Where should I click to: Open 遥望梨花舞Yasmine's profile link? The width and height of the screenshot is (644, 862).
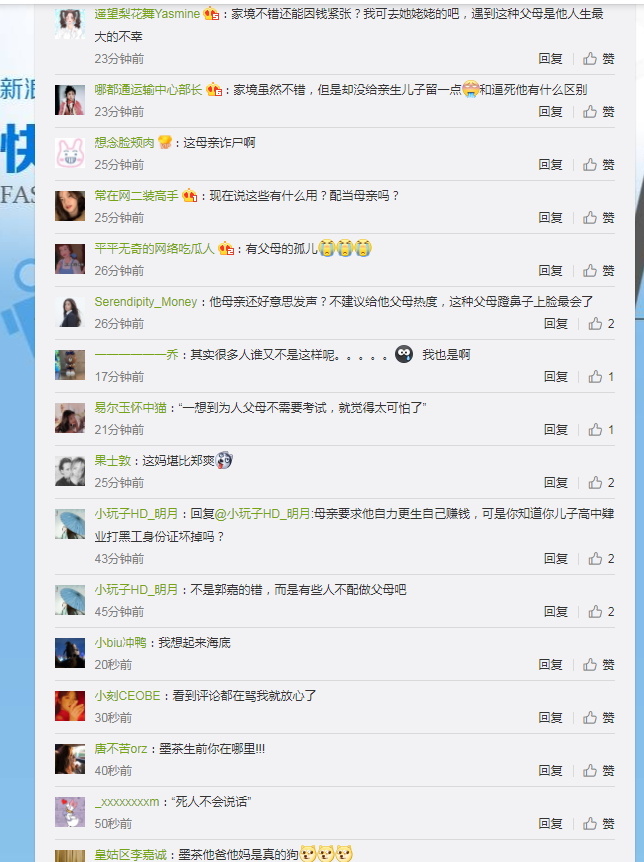click(x=147, y=14)
